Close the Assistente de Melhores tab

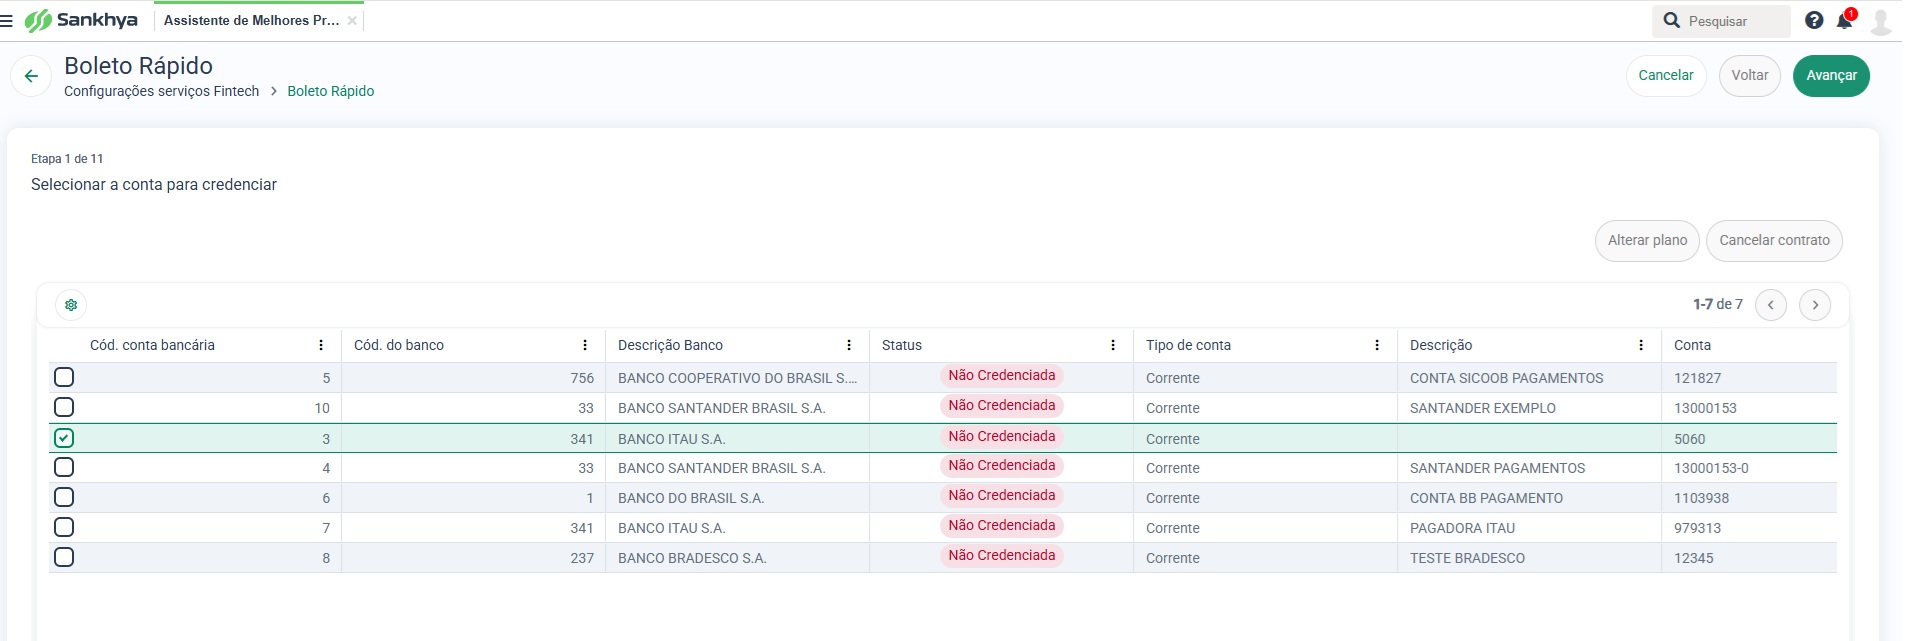(x=352, y=20)
